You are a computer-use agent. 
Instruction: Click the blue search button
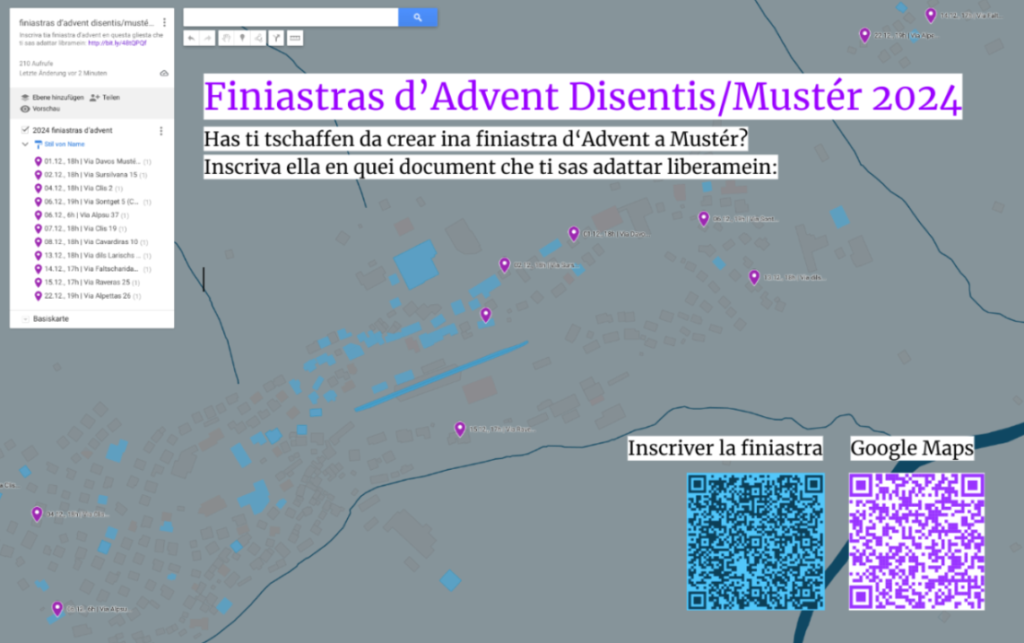tap(417, 17)
